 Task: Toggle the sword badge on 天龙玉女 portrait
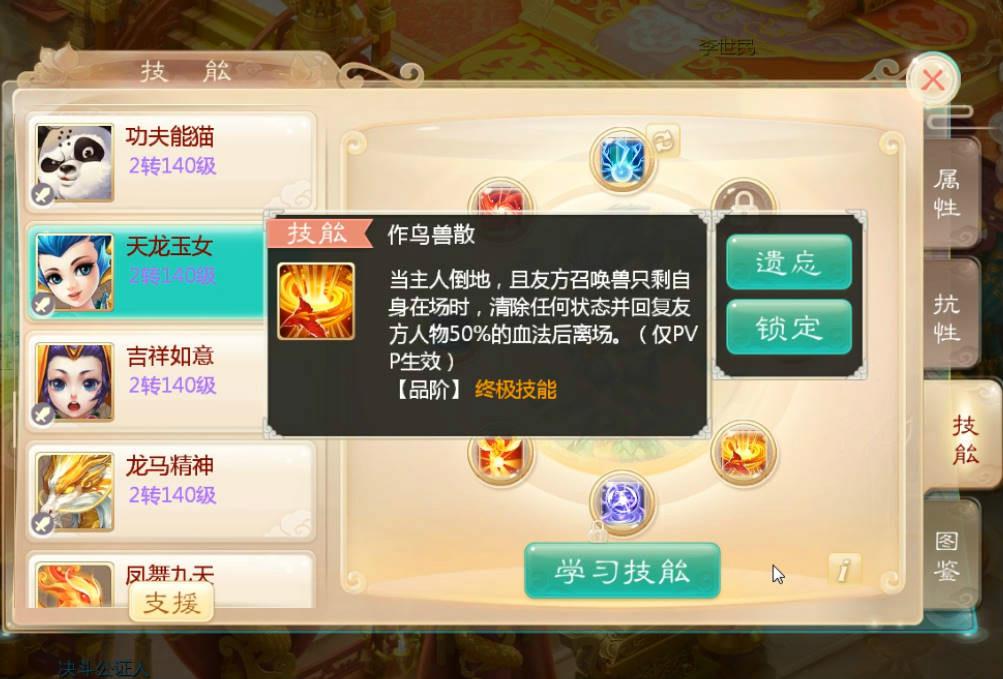point(42,305)
